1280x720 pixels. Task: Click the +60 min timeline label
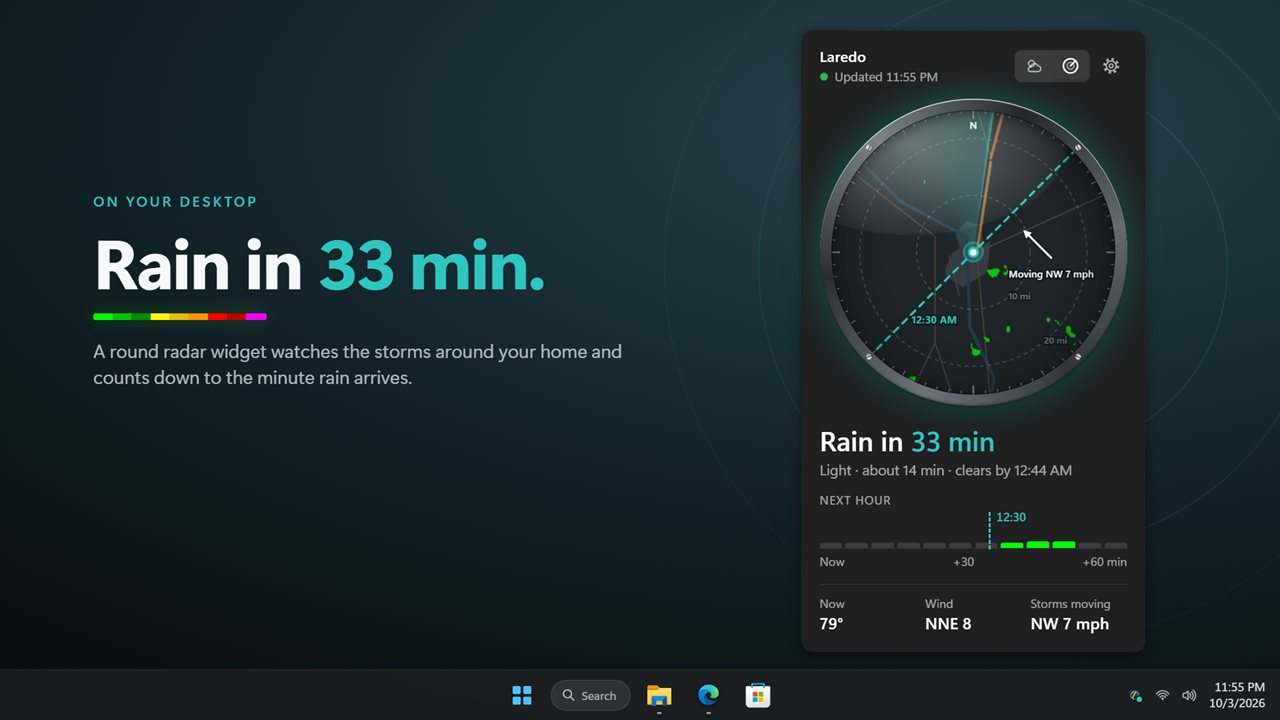[1105, 562]
